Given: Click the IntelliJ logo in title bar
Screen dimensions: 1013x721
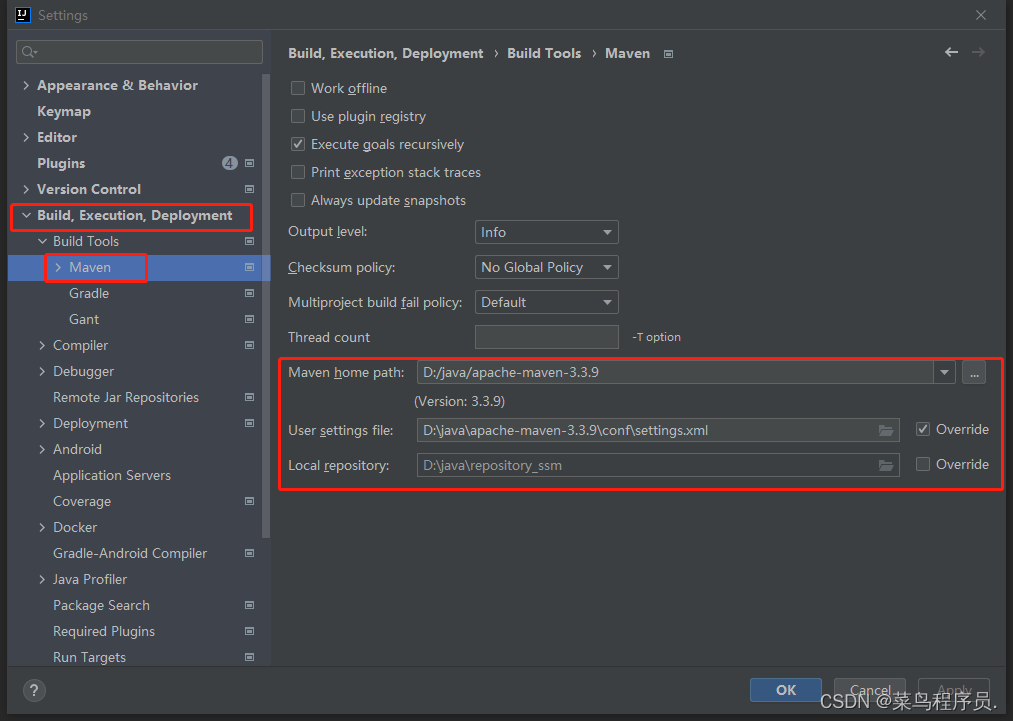Looking at the screenshot, I should click(x=23, y=14).
